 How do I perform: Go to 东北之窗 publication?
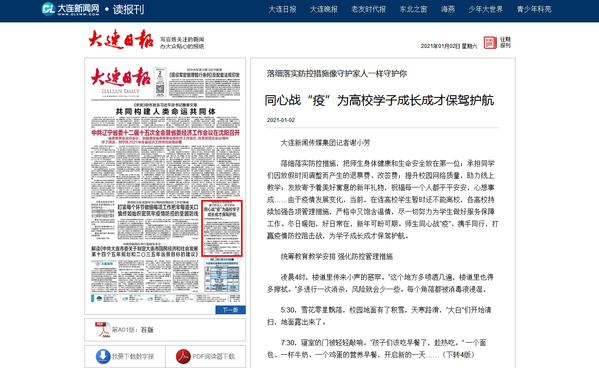(x=413, y=9)
